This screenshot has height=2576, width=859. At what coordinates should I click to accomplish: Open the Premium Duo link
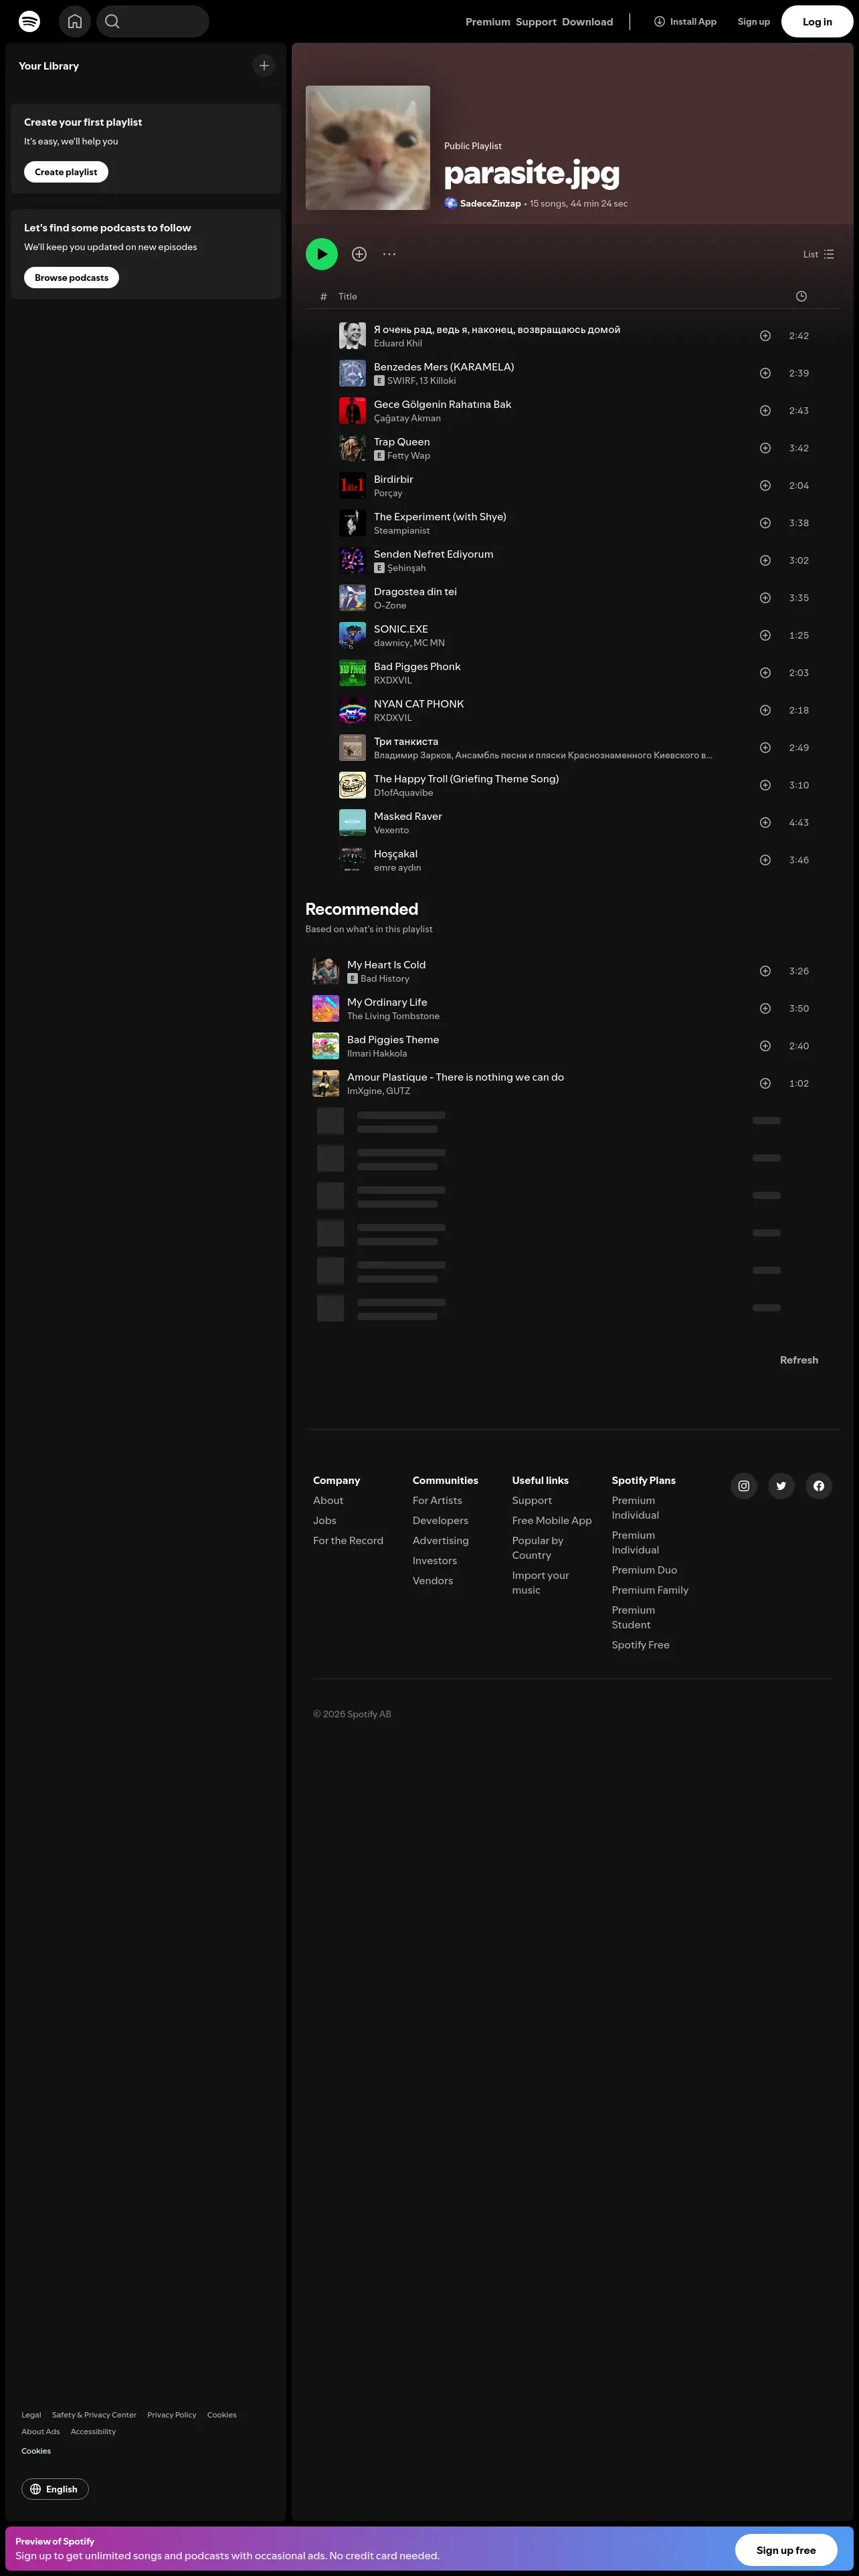pyautogui.click(x=644, y=1570)
